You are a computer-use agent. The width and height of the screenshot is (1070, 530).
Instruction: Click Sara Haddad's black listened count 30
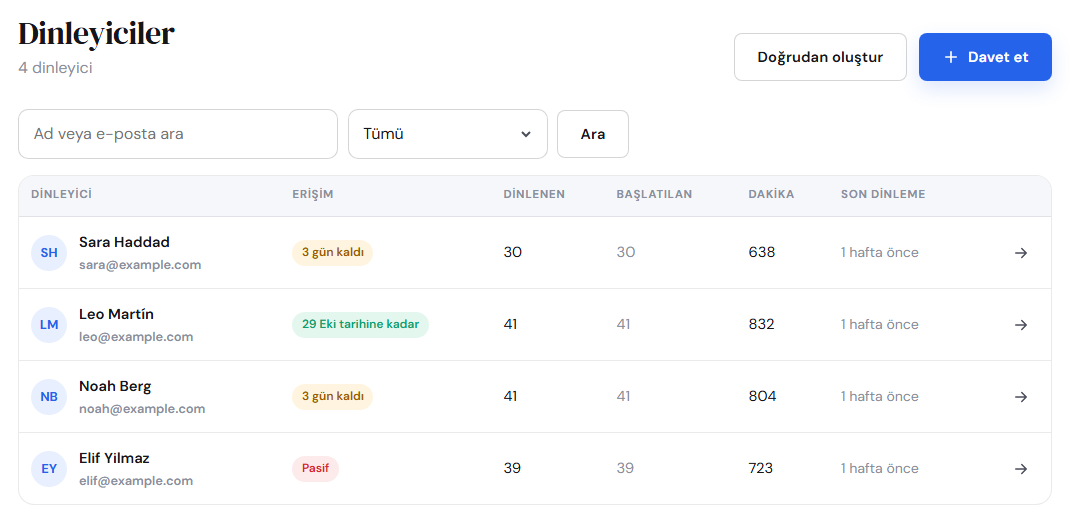tap(512, 253)
